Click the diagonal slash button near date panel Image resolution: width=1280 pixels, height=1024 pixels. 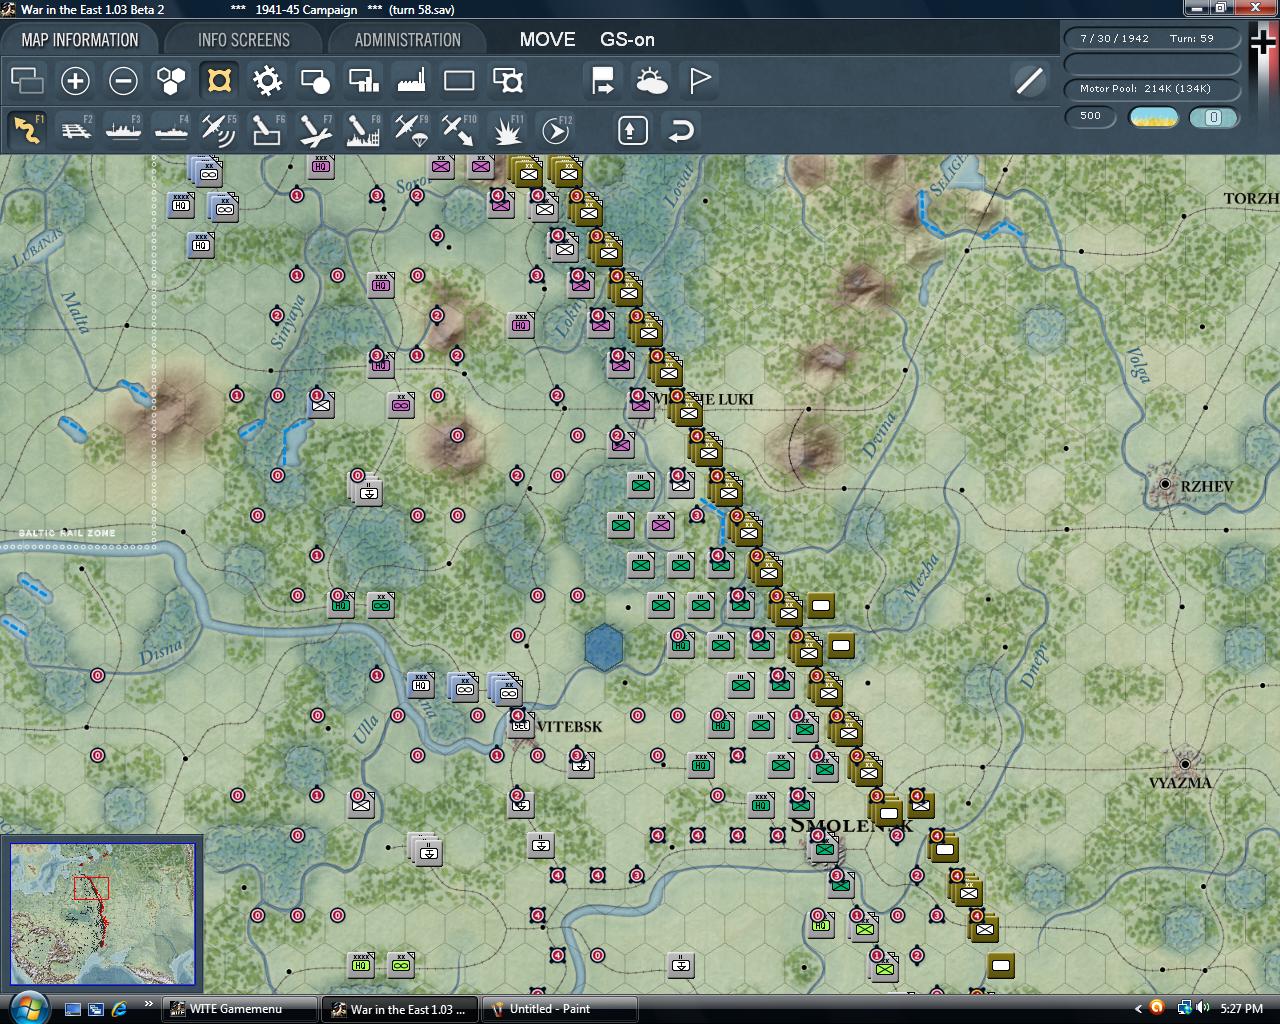click(x=1029, y=80)
